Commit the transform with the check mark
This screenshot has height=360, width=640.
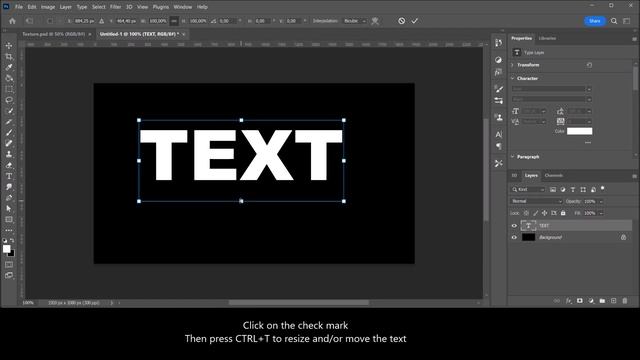pyautogui.click(x=415, y=21)
